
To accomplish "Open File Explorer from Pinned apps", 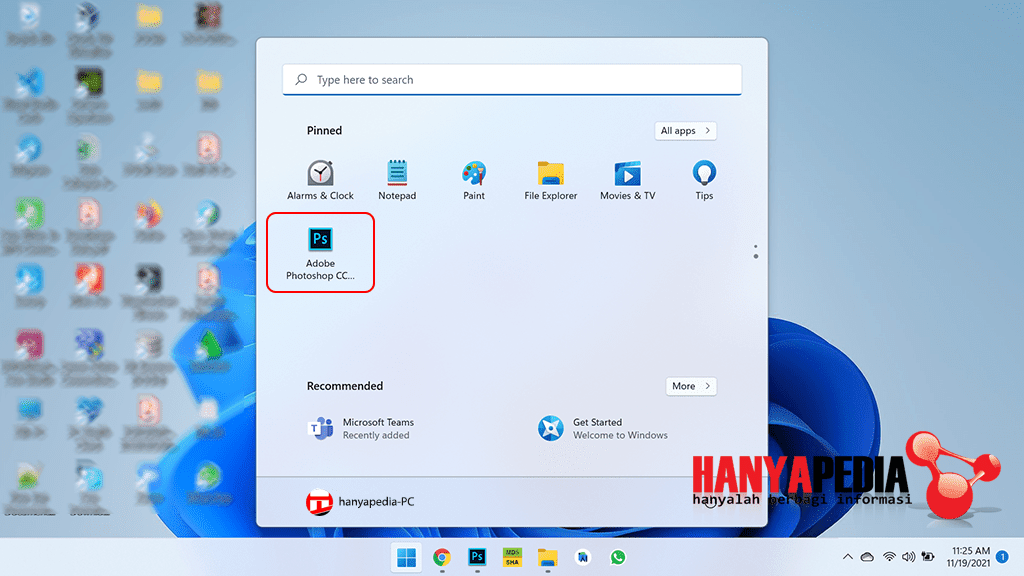I will point(551,181).
